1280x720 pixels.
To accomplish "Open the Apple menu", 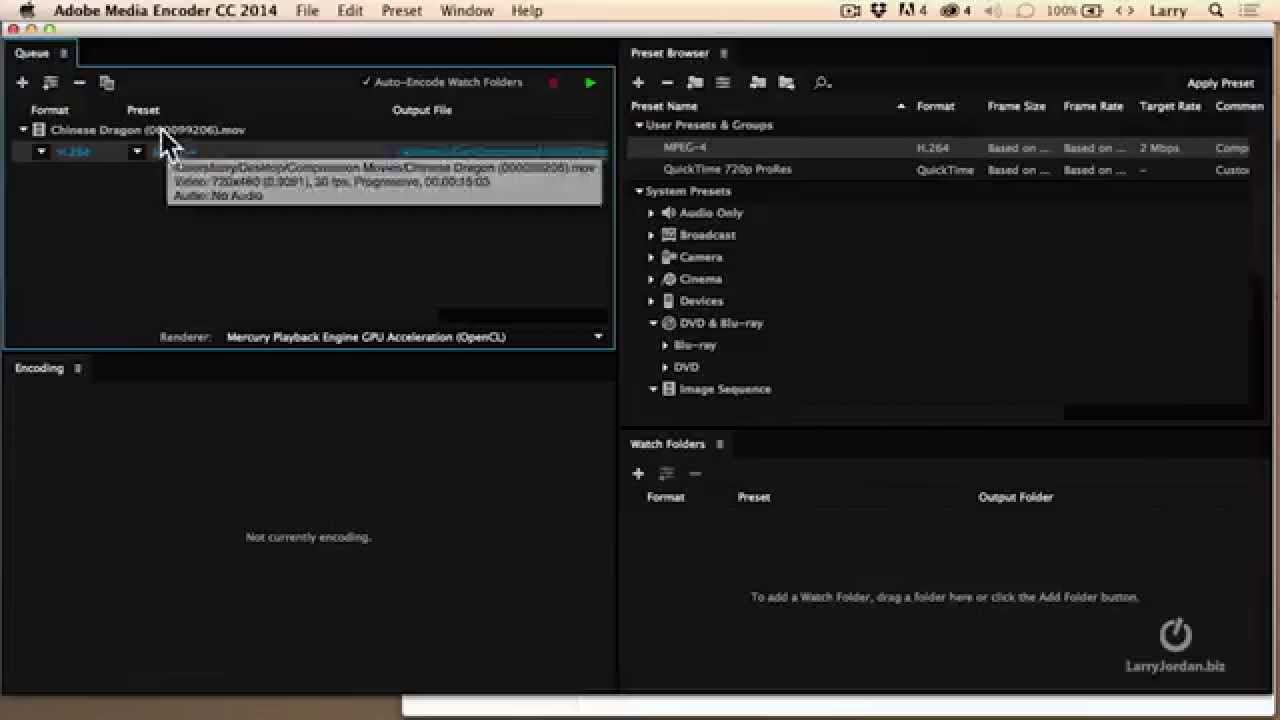I will pyautogui.click(x=27, y=11).
